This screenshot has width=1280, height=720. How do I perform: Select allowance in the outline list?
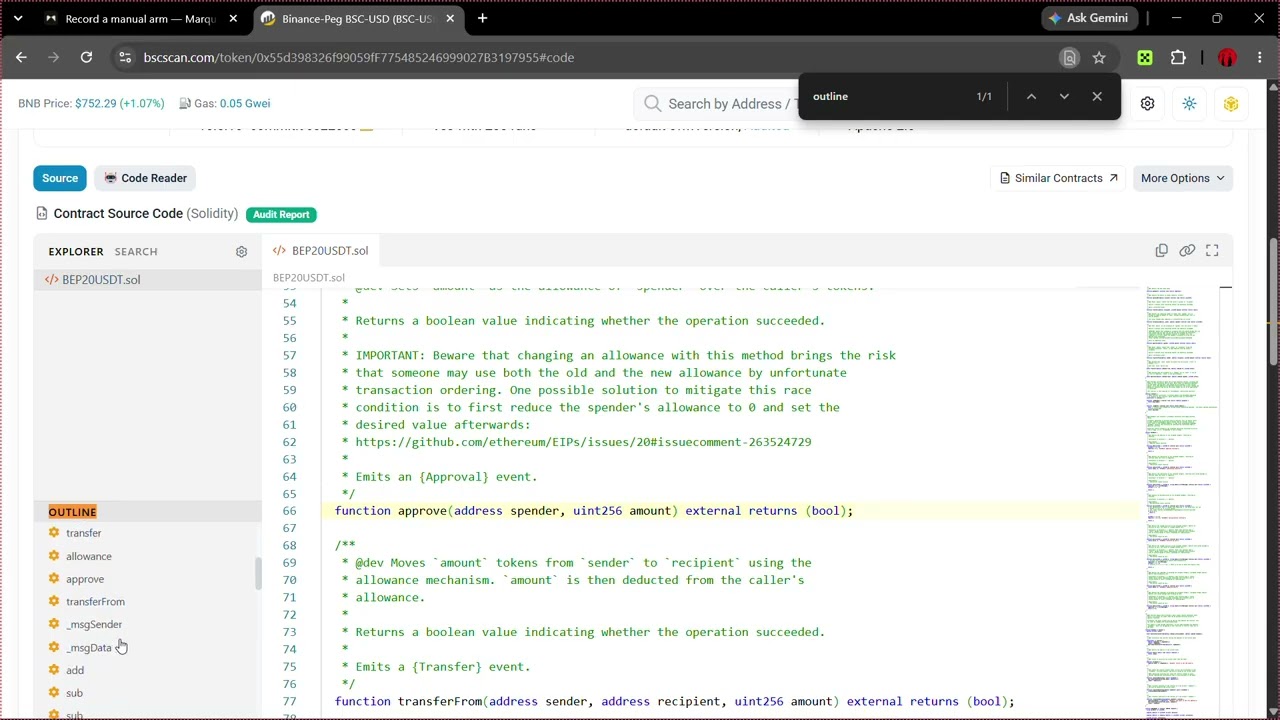[x=89, y=556]
